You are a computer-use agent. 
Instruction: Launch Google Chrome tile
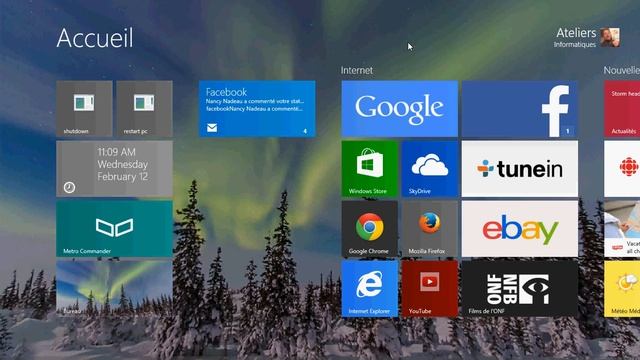(369, 229)
